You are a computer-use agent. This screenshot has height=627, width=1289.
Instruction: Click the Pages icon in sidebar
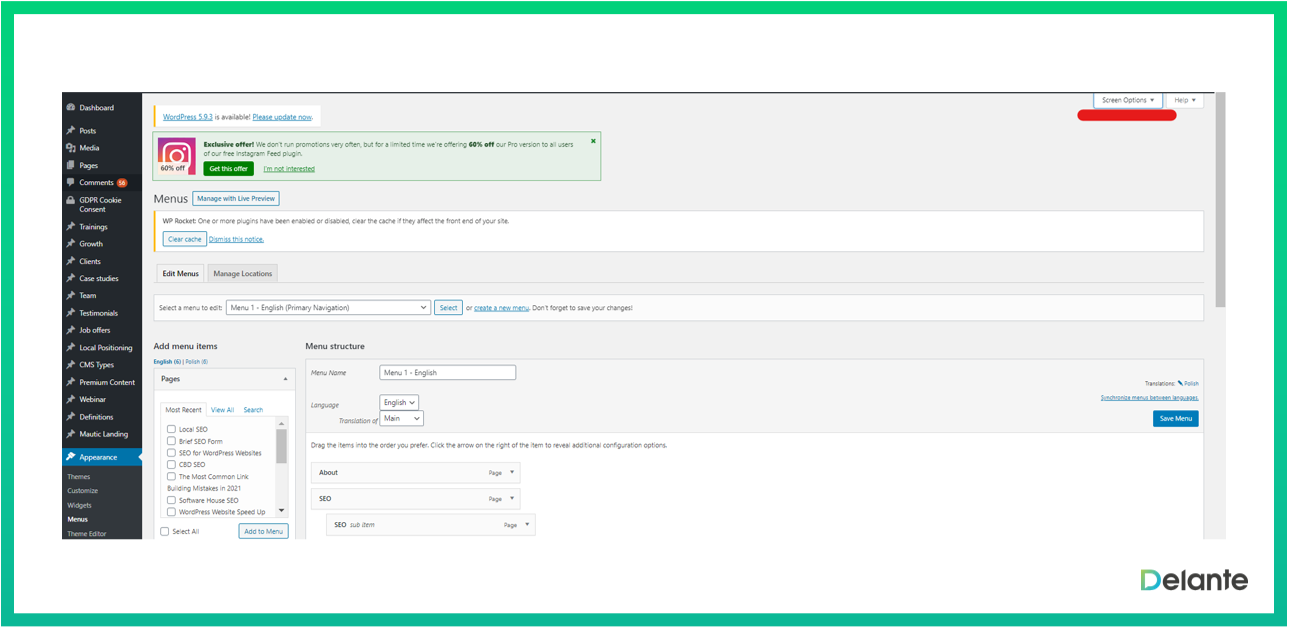pyautogui.click(x=70, y=165)
